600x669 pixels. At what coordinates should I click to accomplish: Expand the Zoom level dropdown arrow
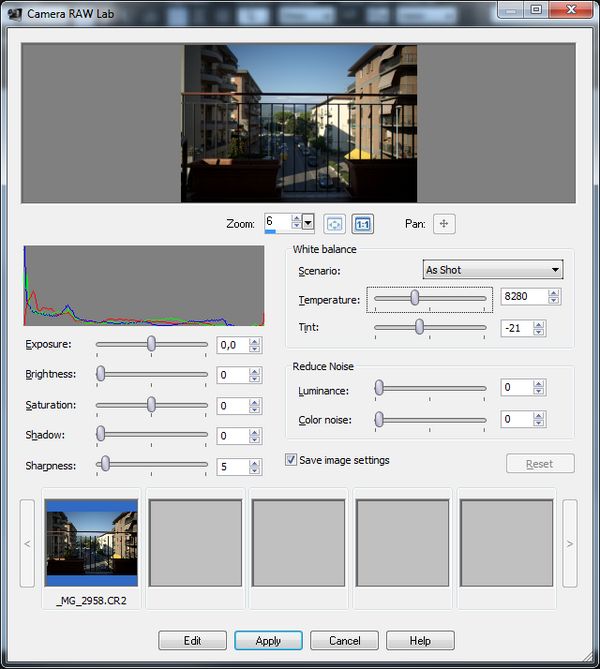tap(308, 223)
